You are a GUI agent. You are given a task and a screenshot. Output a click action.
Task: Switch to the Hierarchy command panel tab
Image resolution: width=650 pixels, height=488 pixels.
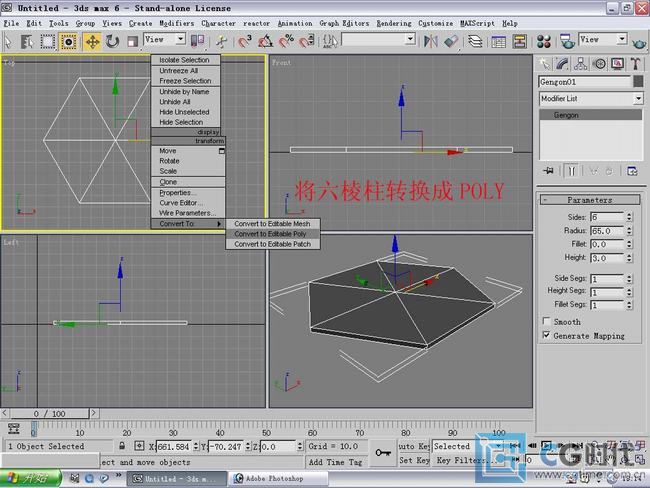click(x=581, y=64)
